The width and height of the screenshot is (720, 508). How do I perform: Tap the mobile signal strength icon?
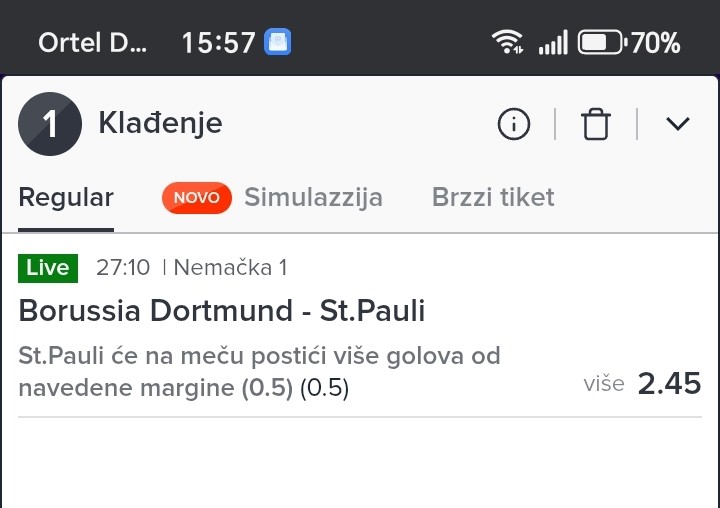coord(553,42)
